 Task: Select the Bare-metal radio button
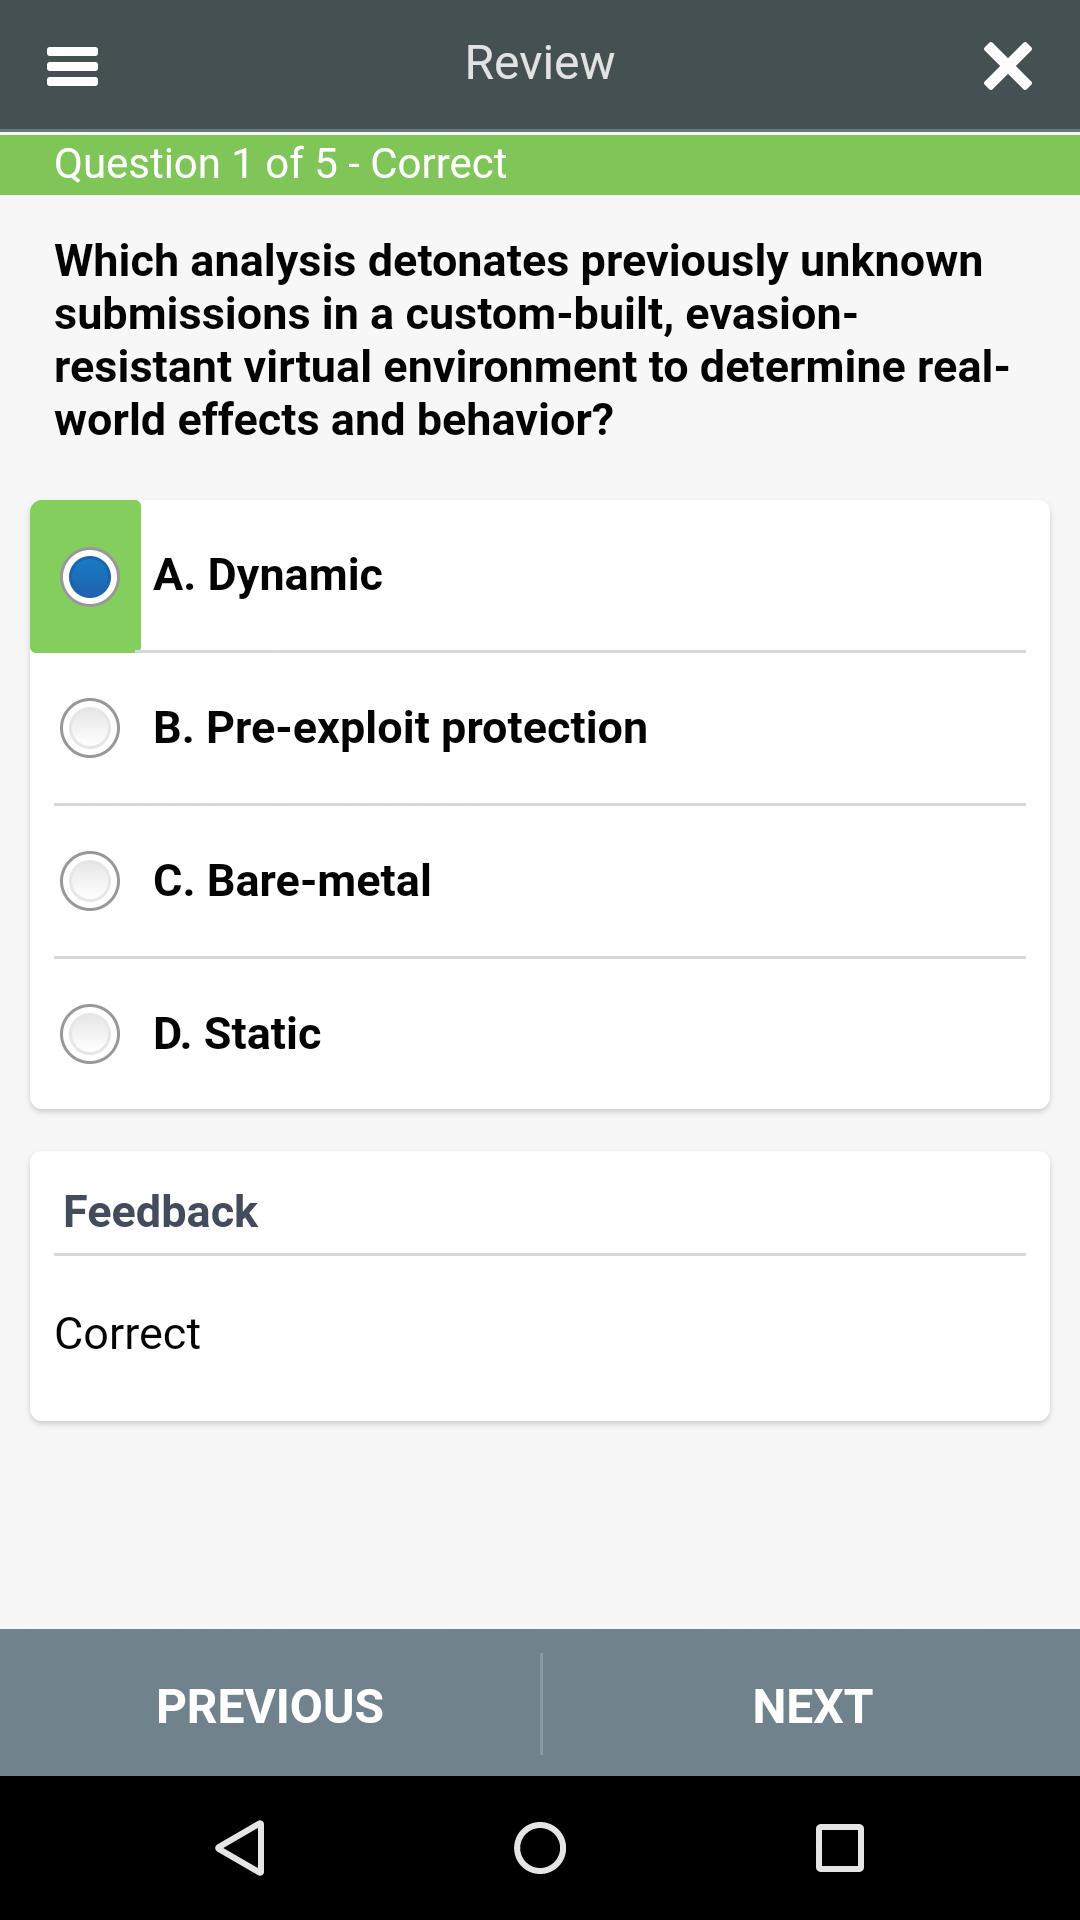click(x=90, y=881)
